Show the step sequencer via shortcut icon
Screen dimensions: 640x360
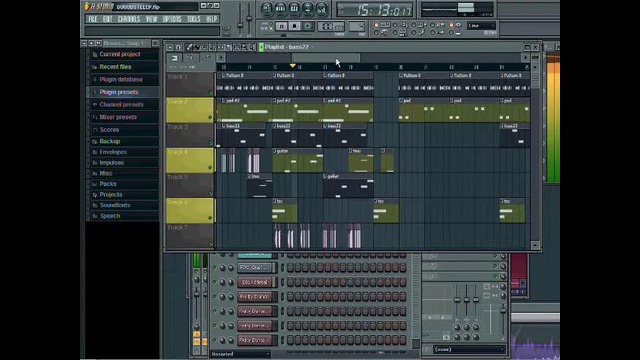[280, 8]
